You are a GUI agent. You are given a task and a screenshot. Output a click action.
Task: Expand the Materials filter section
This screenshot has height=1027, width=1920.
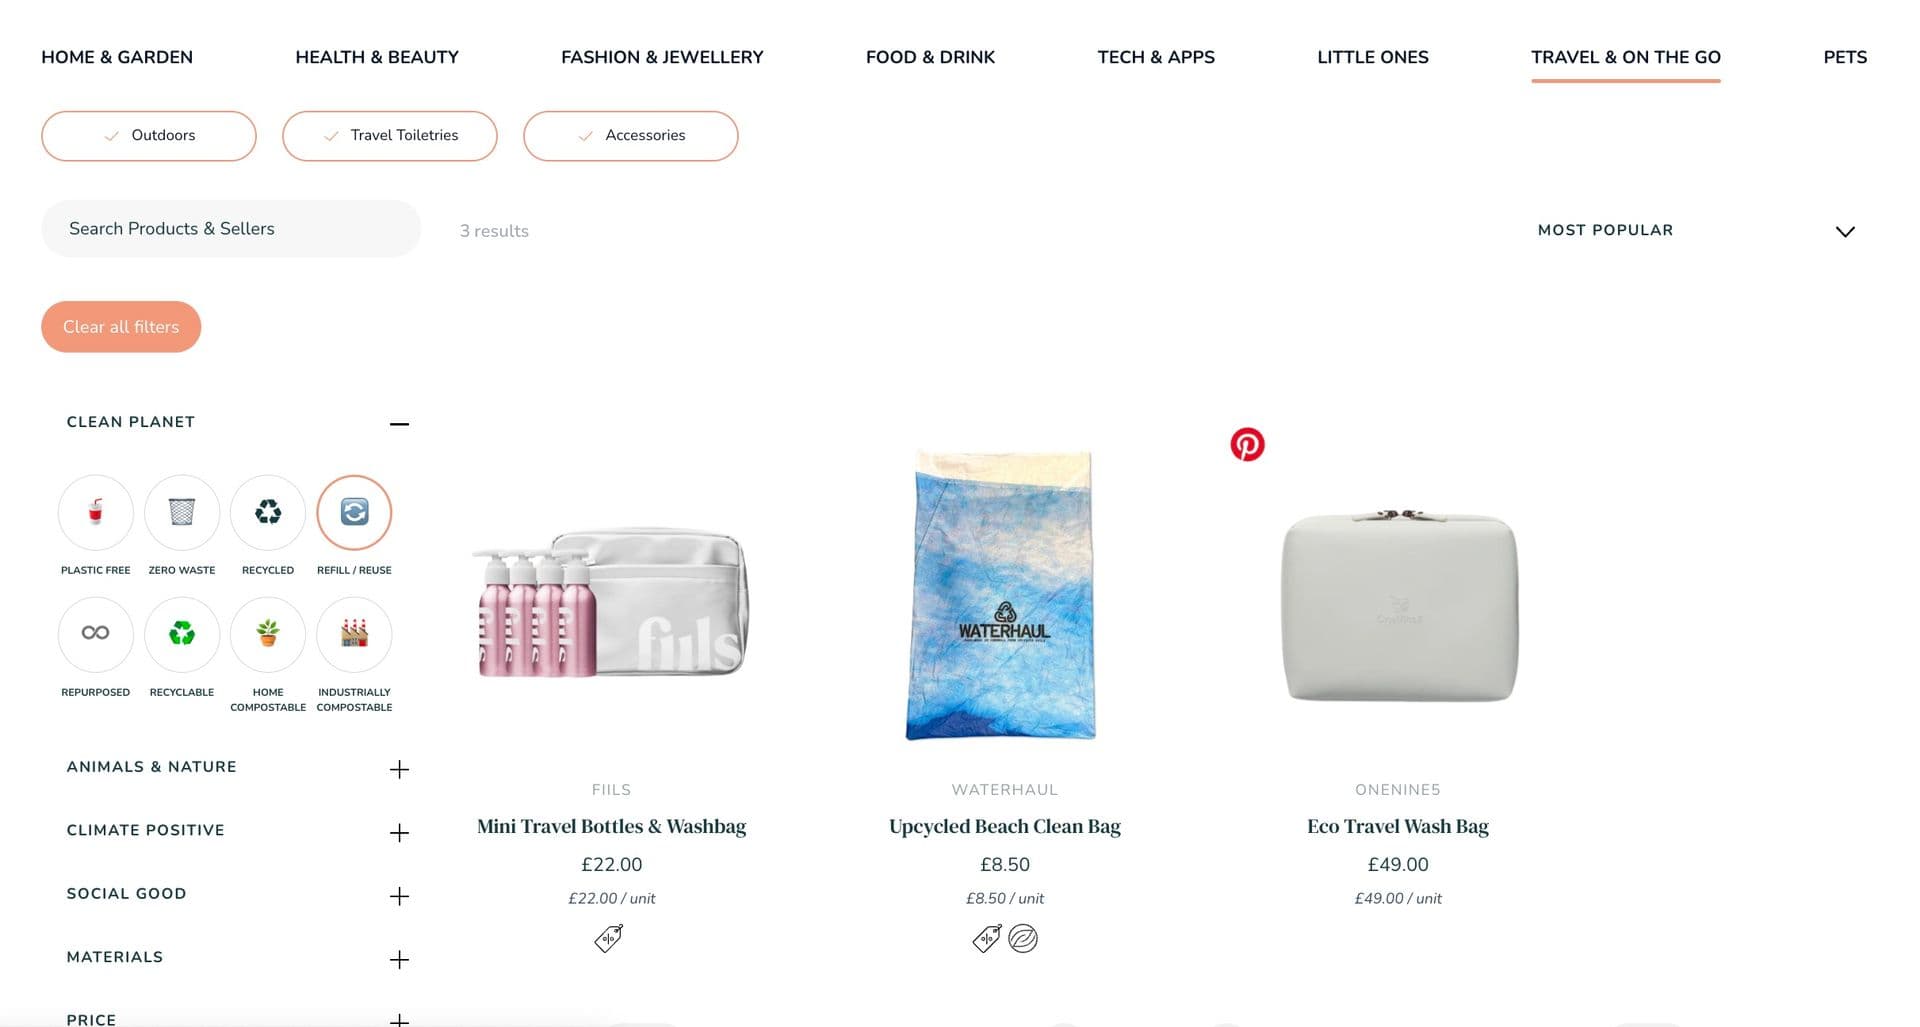[x=399, y=960]
